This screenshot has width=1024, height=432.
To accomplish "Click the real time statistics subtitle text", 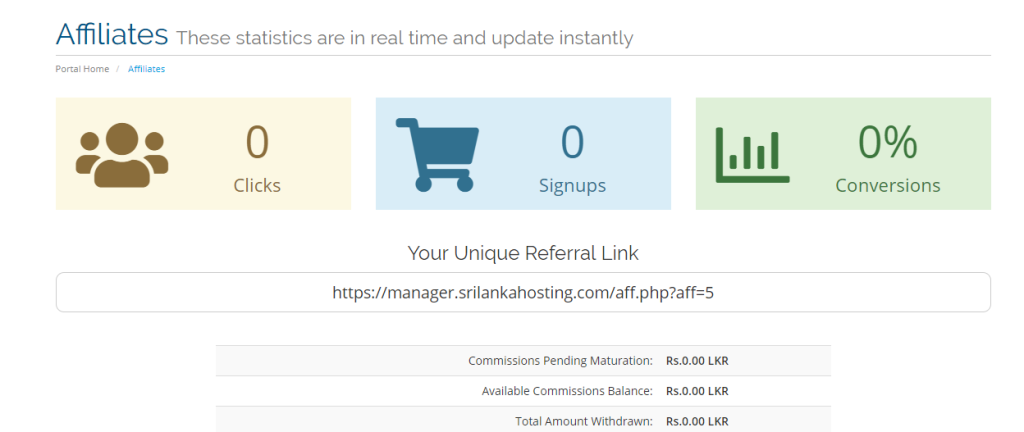I will coord(404,38).
